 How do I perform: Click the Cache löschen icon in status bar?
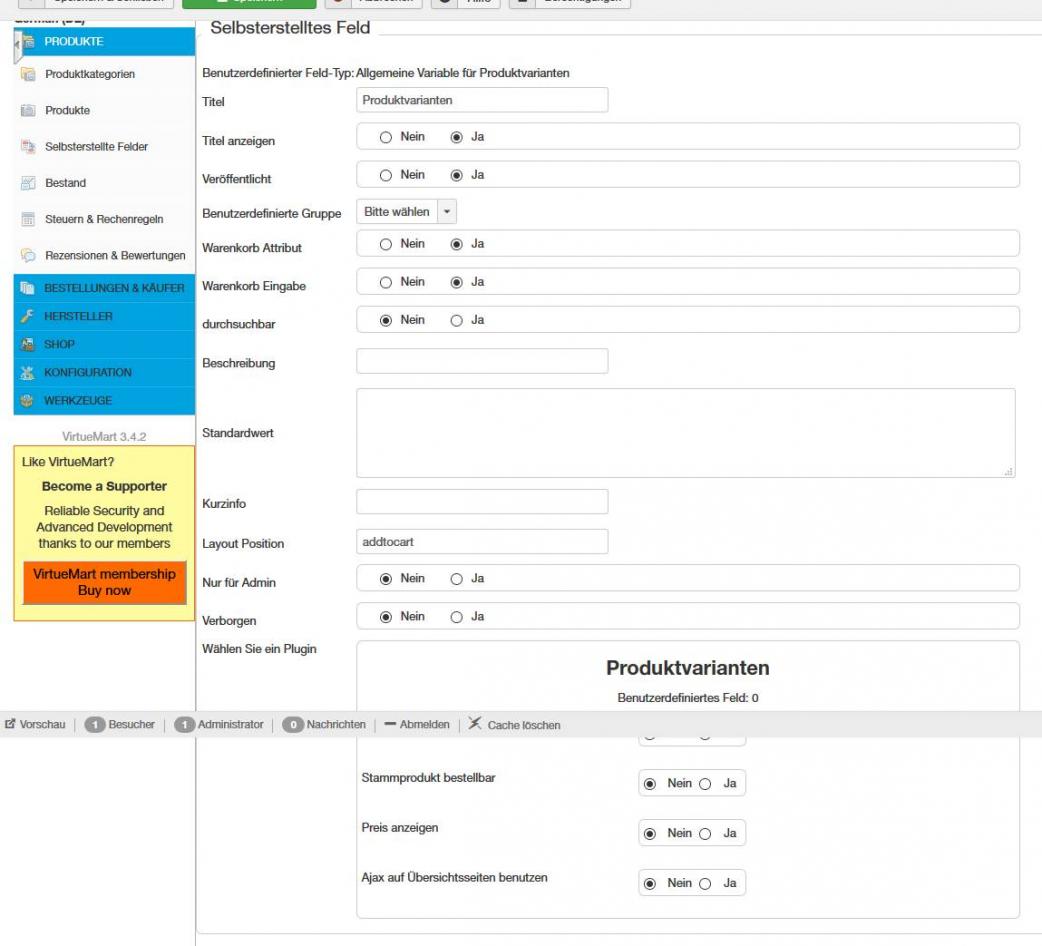(x=475, y=724)
